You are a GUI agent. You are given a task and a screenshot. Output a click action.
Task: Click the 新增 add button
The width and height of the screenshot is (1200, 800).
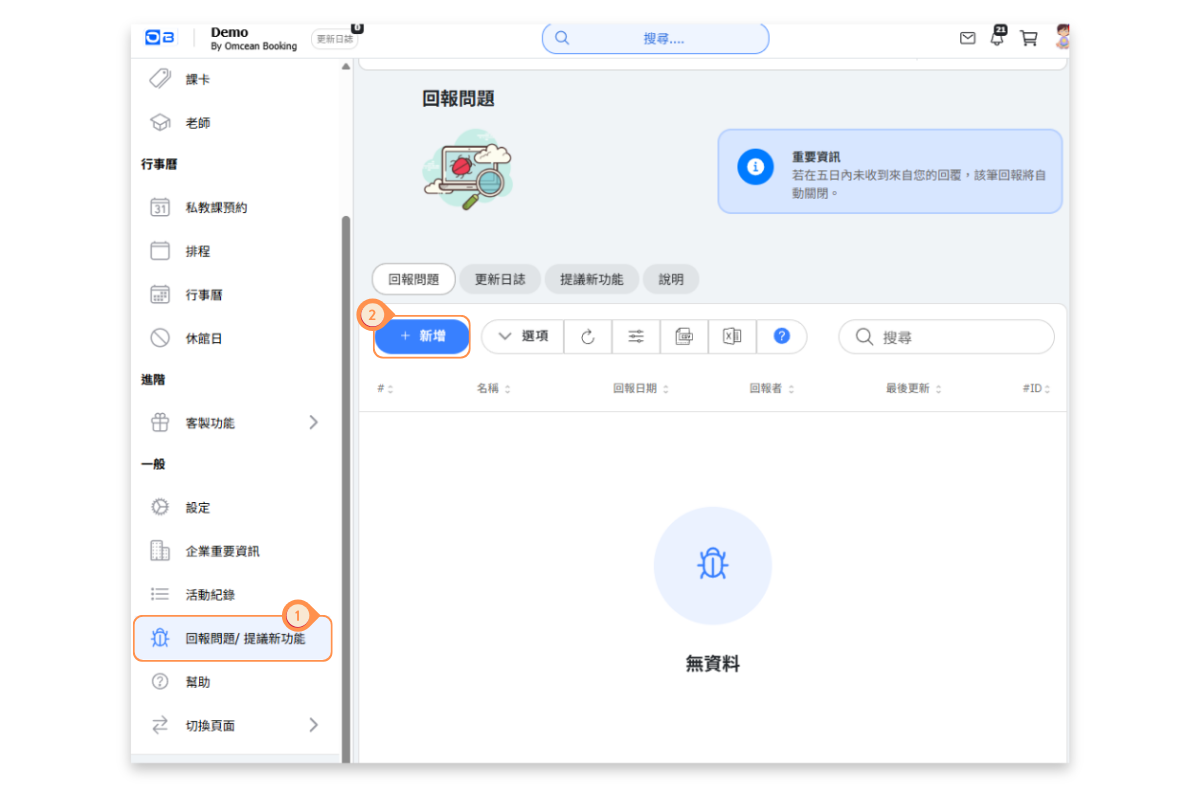tap(422, 337)
